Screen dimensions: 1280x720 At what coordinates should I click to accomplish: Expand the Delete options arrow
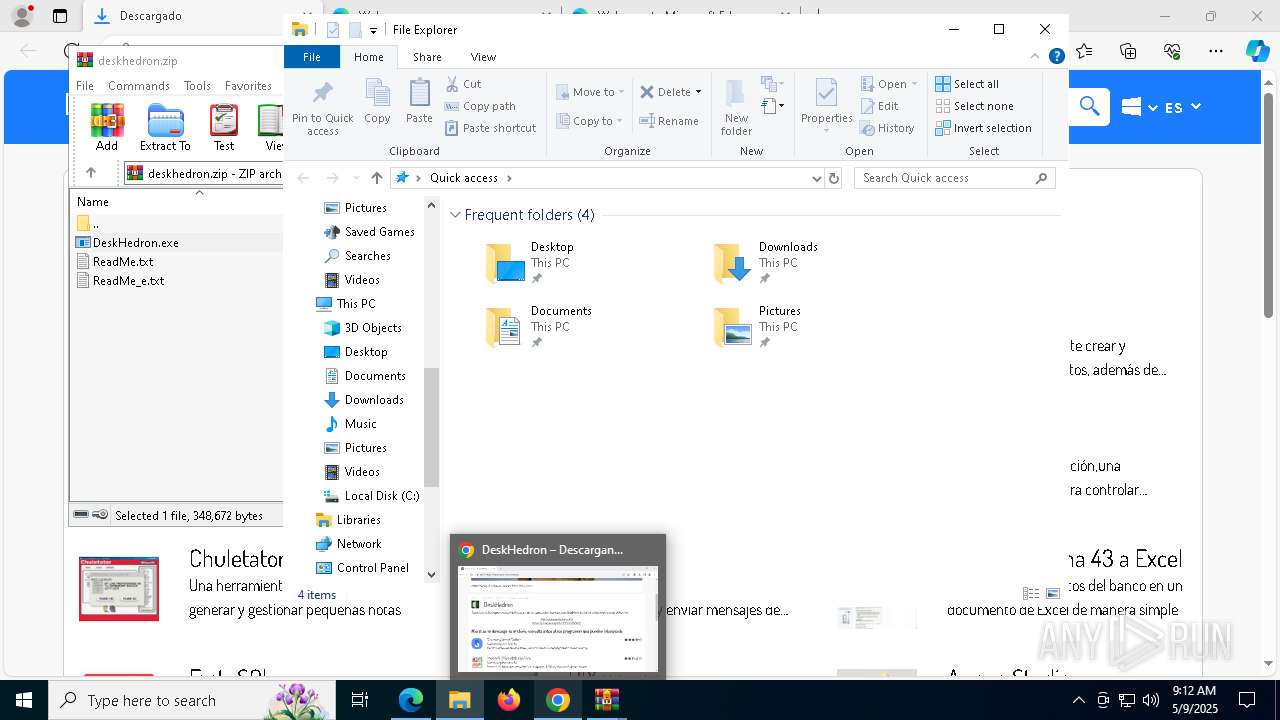698,92
